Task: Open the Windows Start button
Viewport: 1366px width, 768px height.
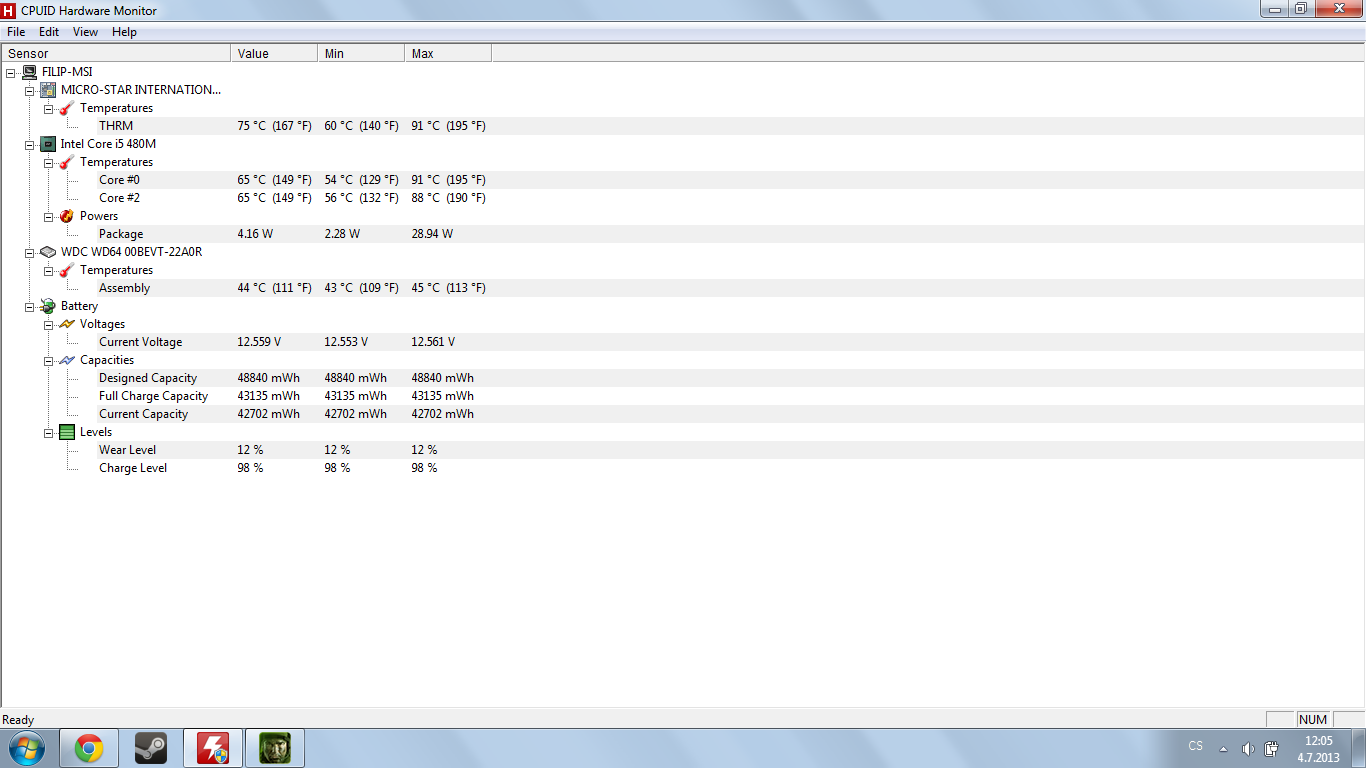Action: point(26,748)
